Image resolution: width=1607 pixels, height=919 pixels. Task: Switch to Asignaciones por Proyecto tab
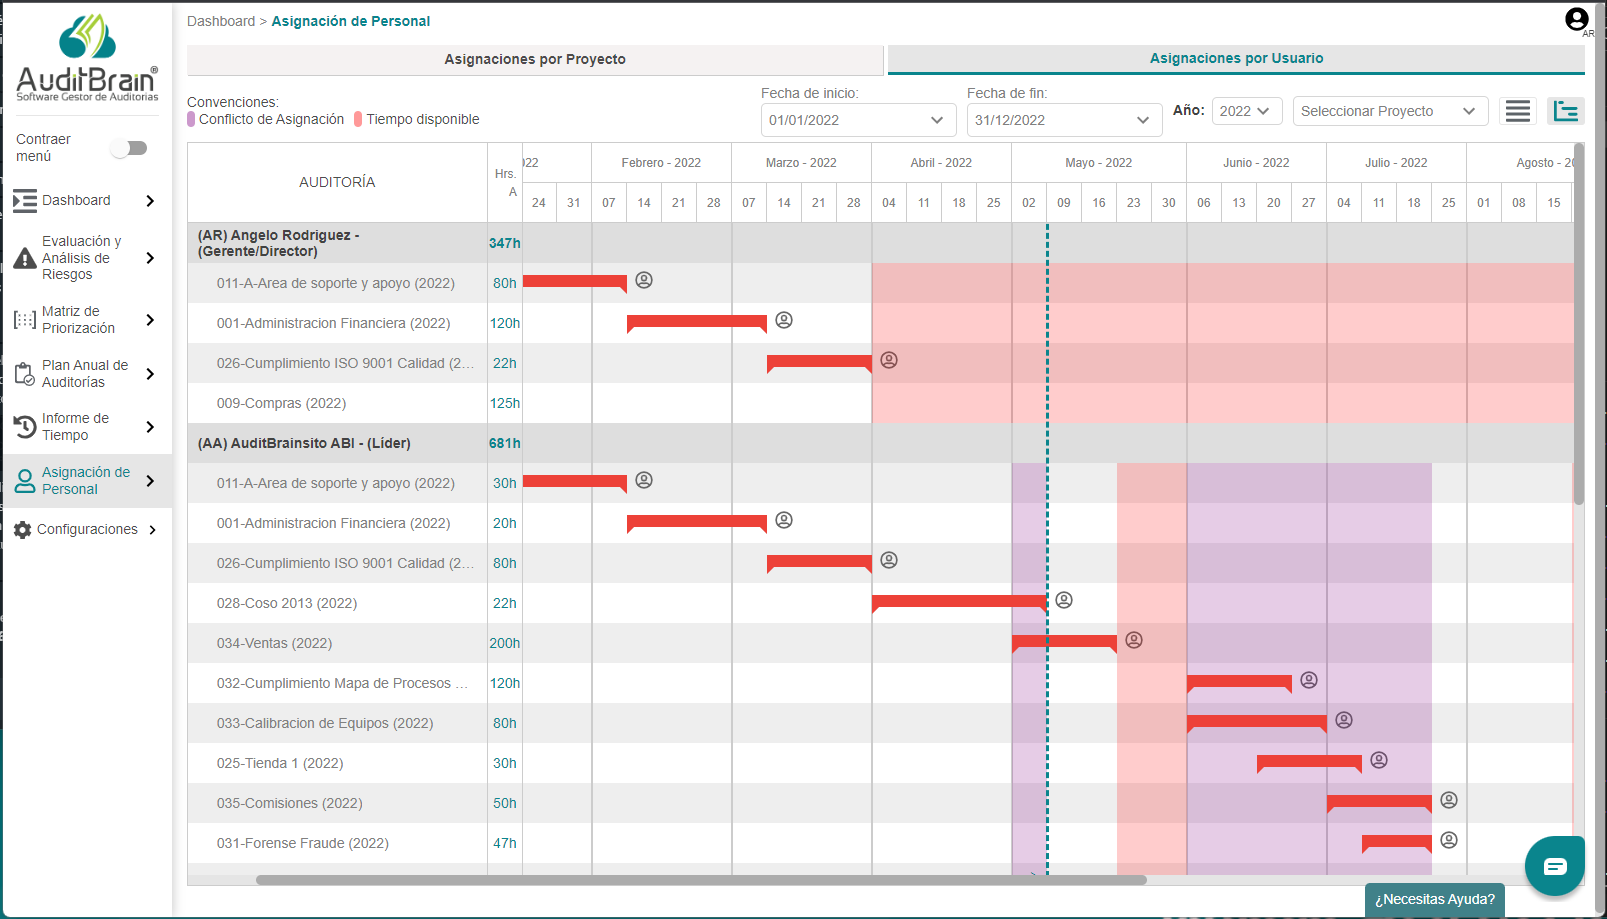pyautogui.click(x=535, y=59)
